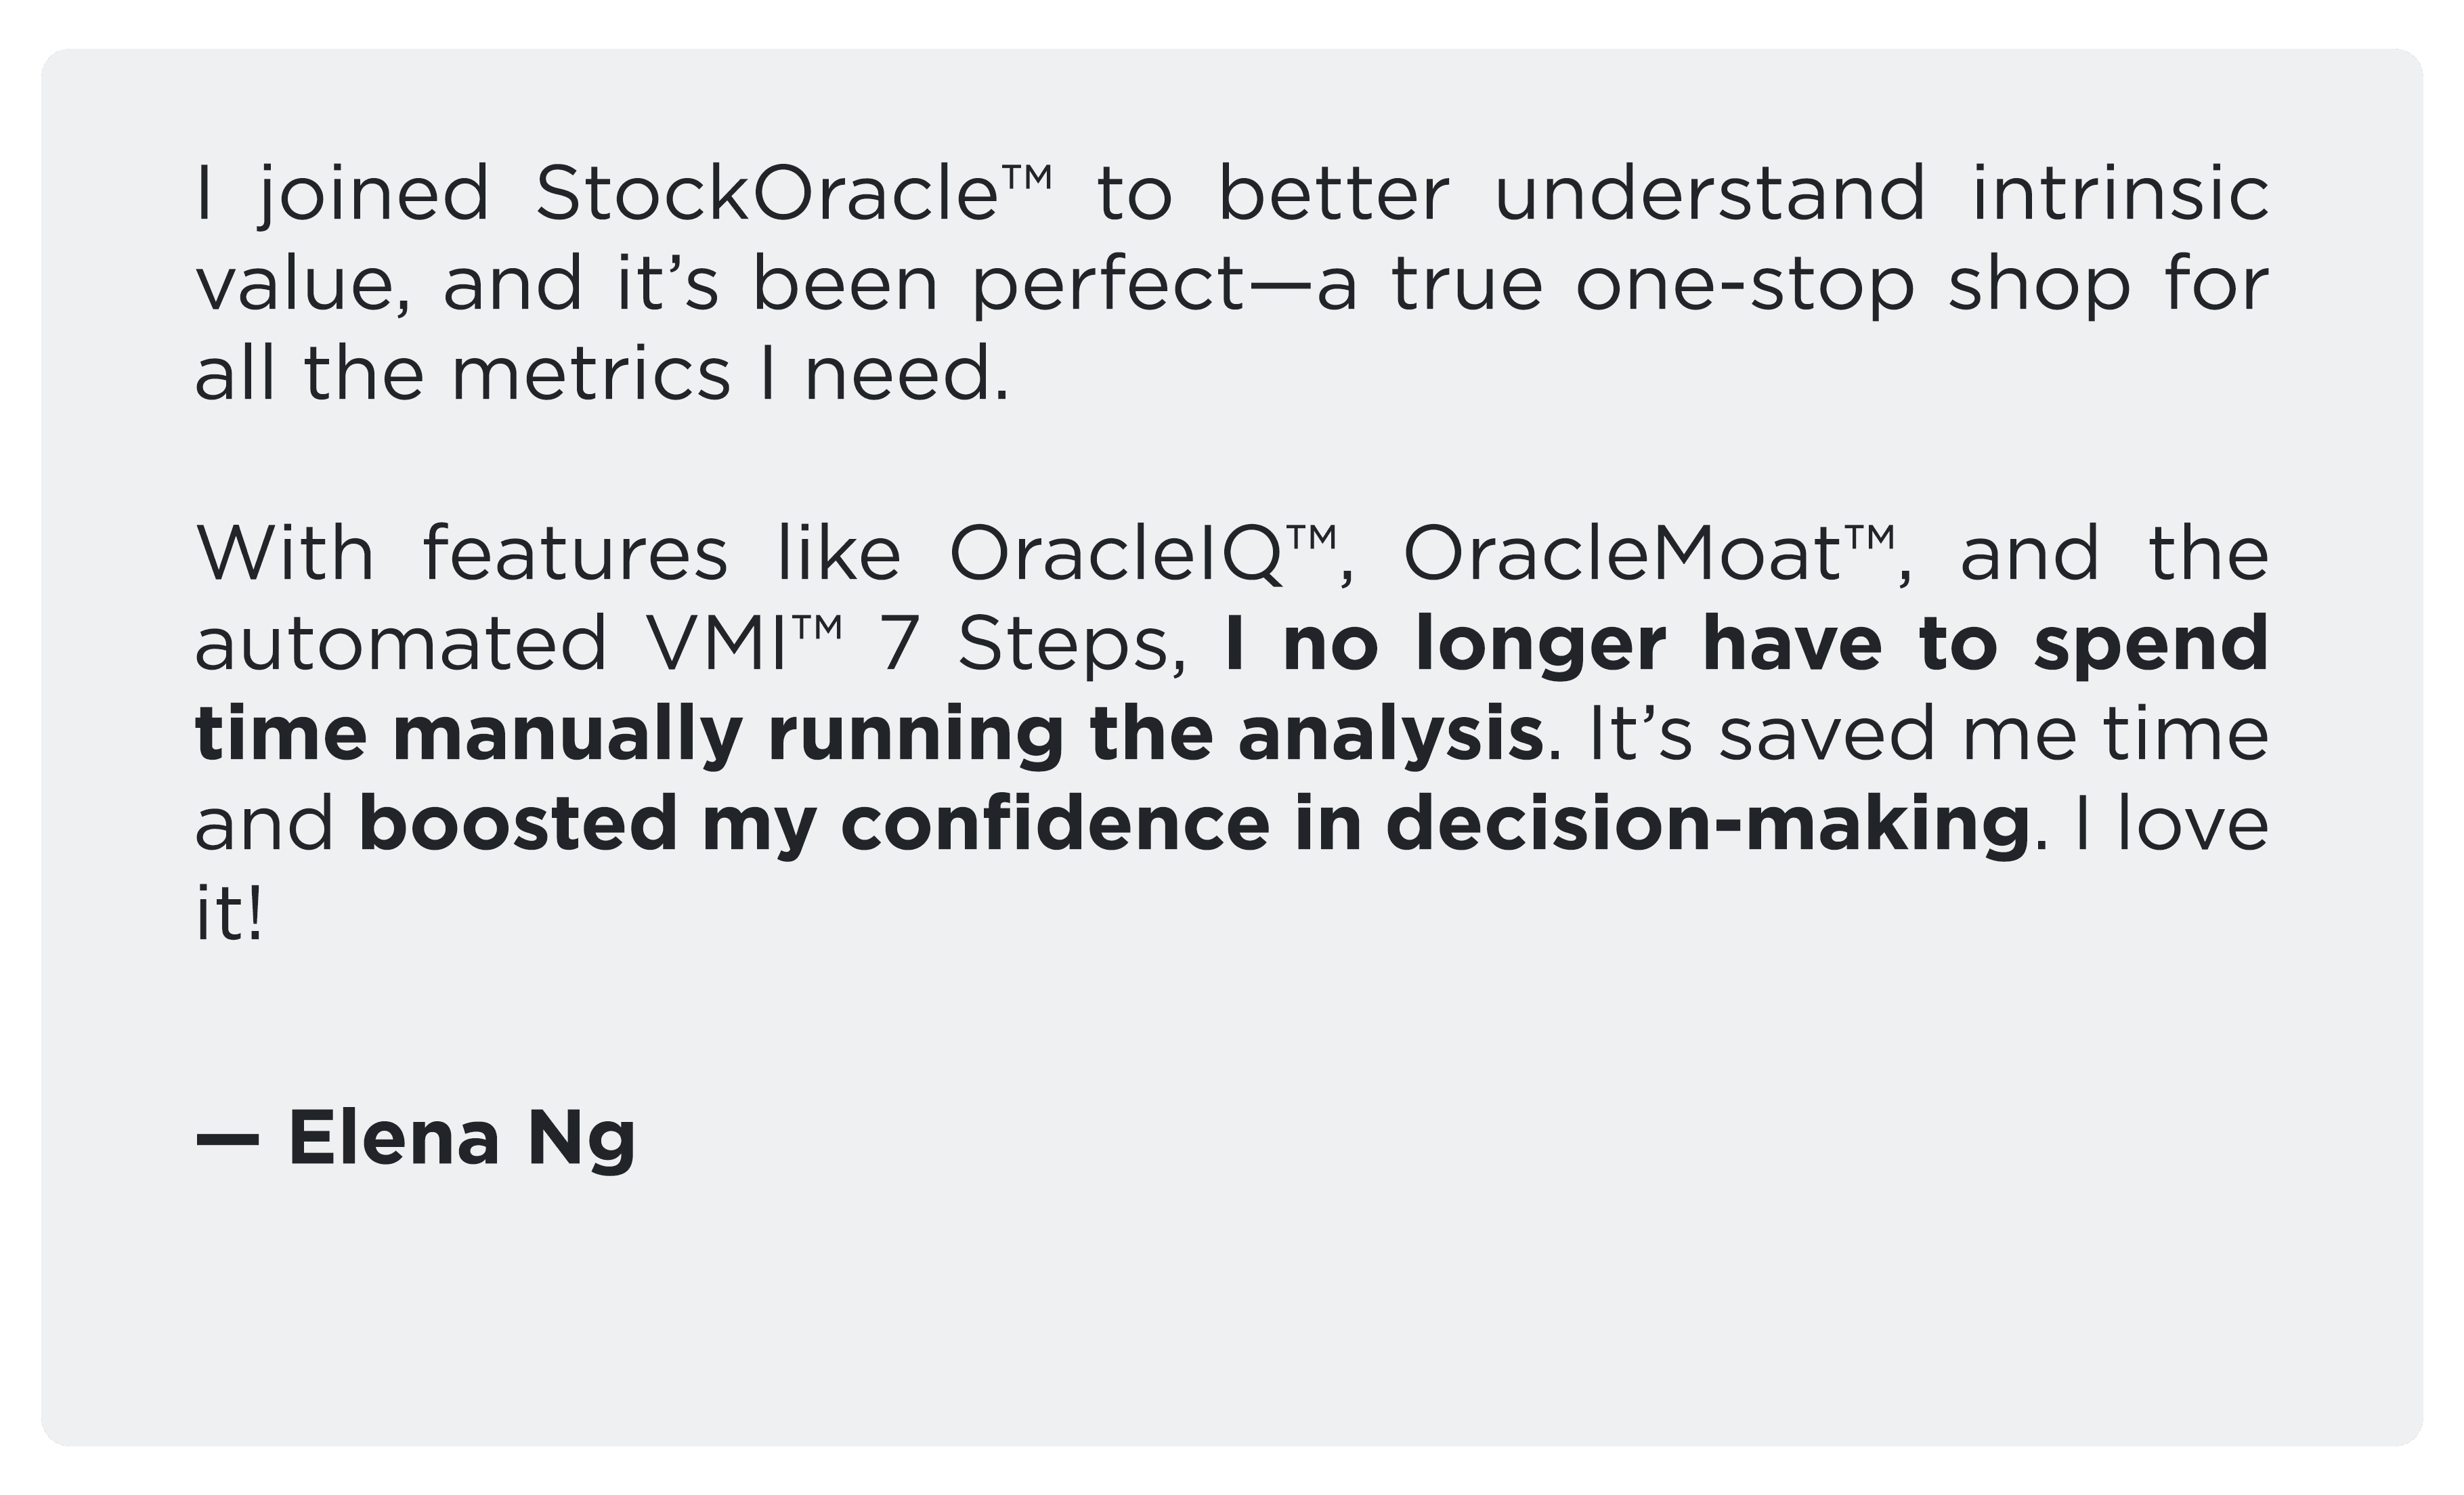Click the word 'automated' in second paragraph
The height and width of the screenshot is (1495, 2464).
401,643
